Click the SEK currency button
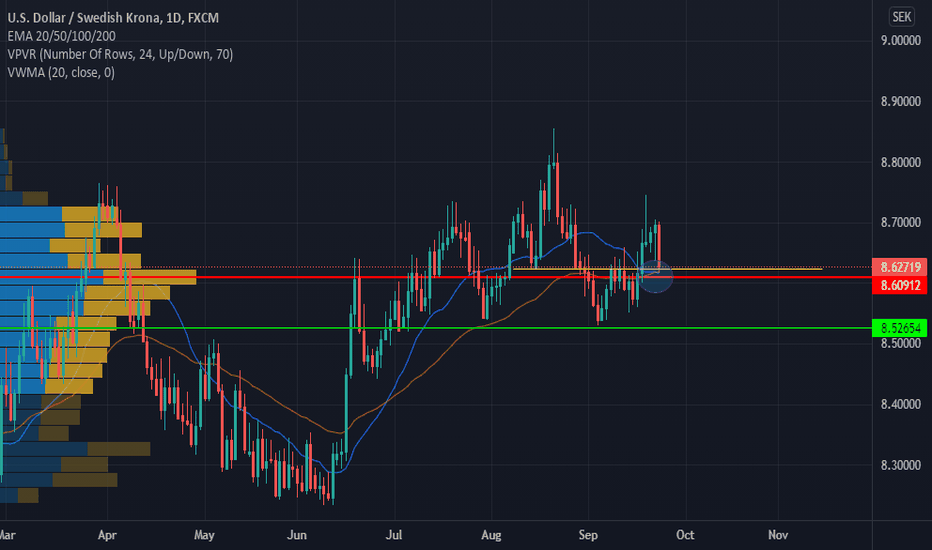 pyautogui.click(x=901, y=17)
